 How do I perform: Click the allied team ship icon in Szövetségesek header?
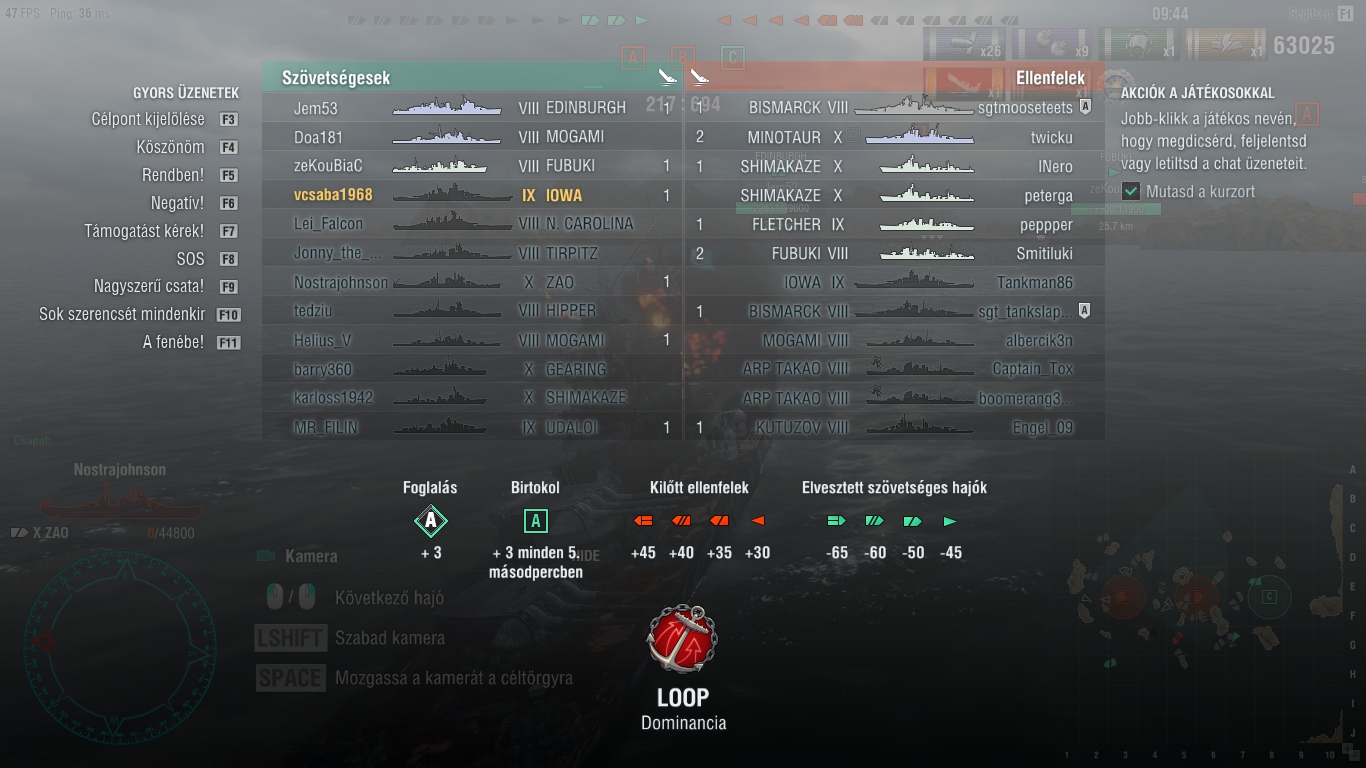(667, 77)
